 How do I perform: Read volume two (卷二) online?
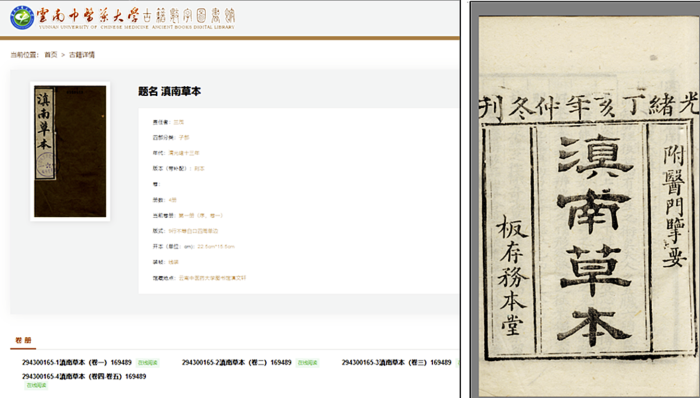point(307,363)
